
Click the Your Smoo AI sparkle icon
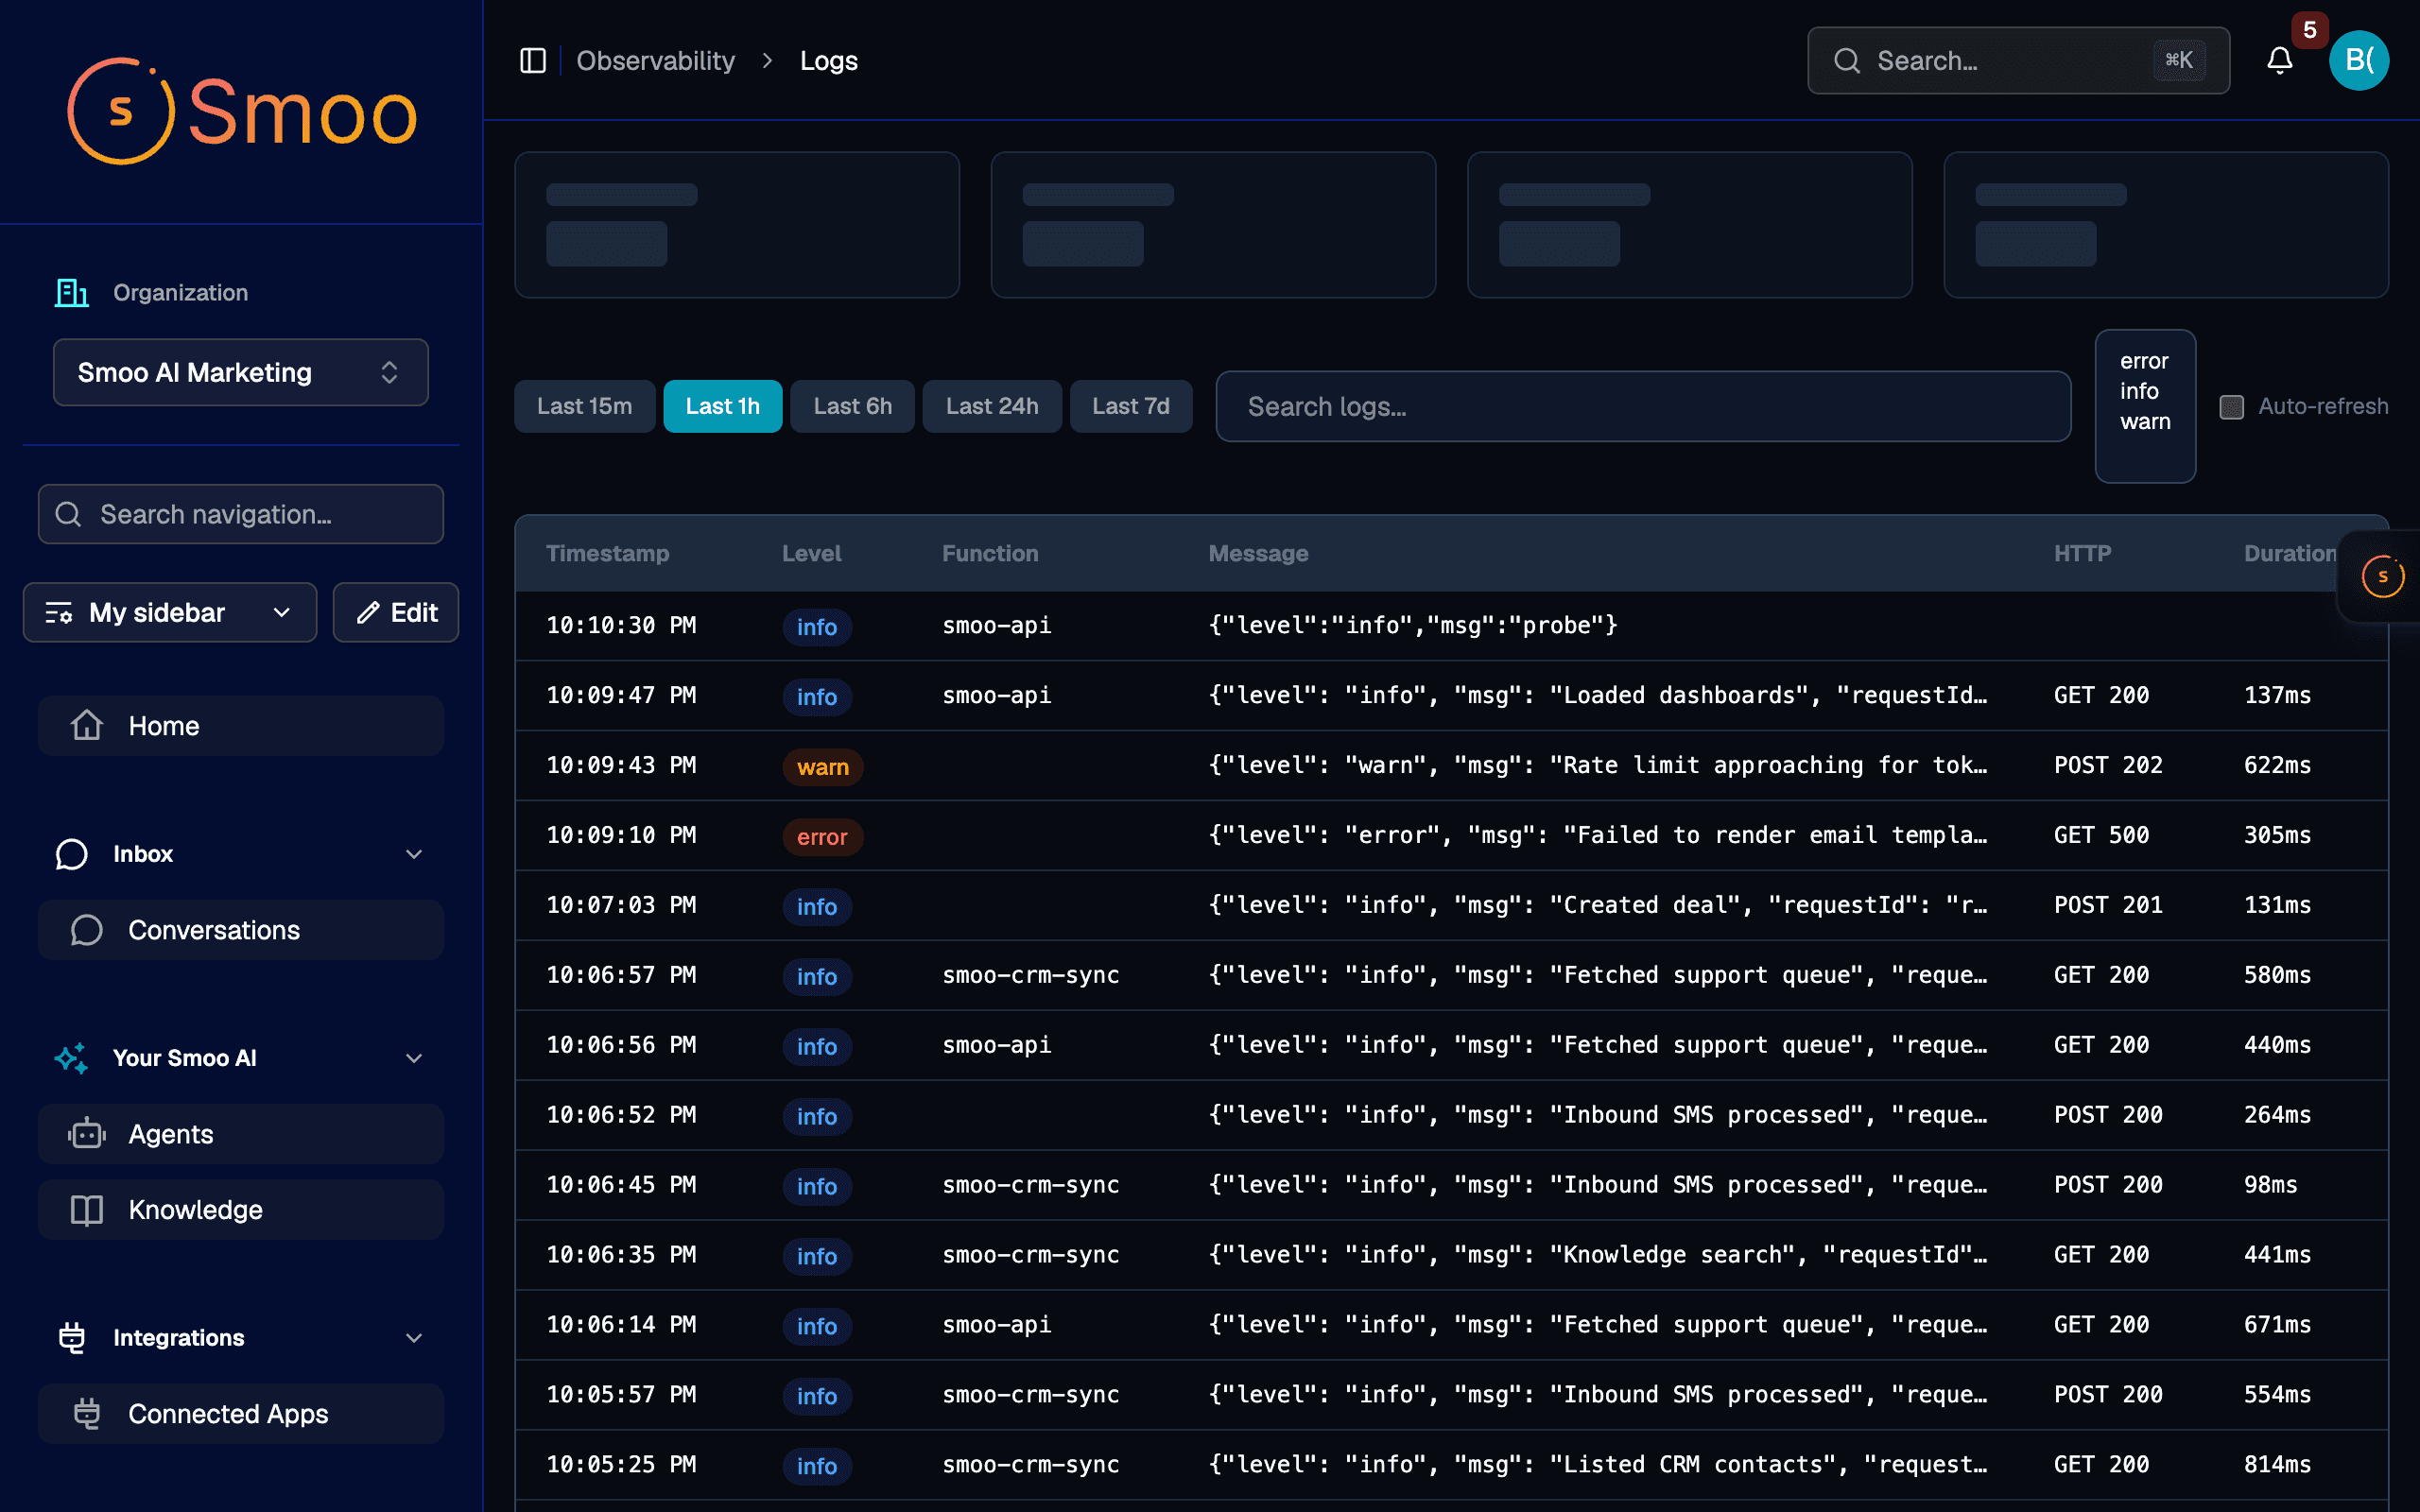(71, 1057)
